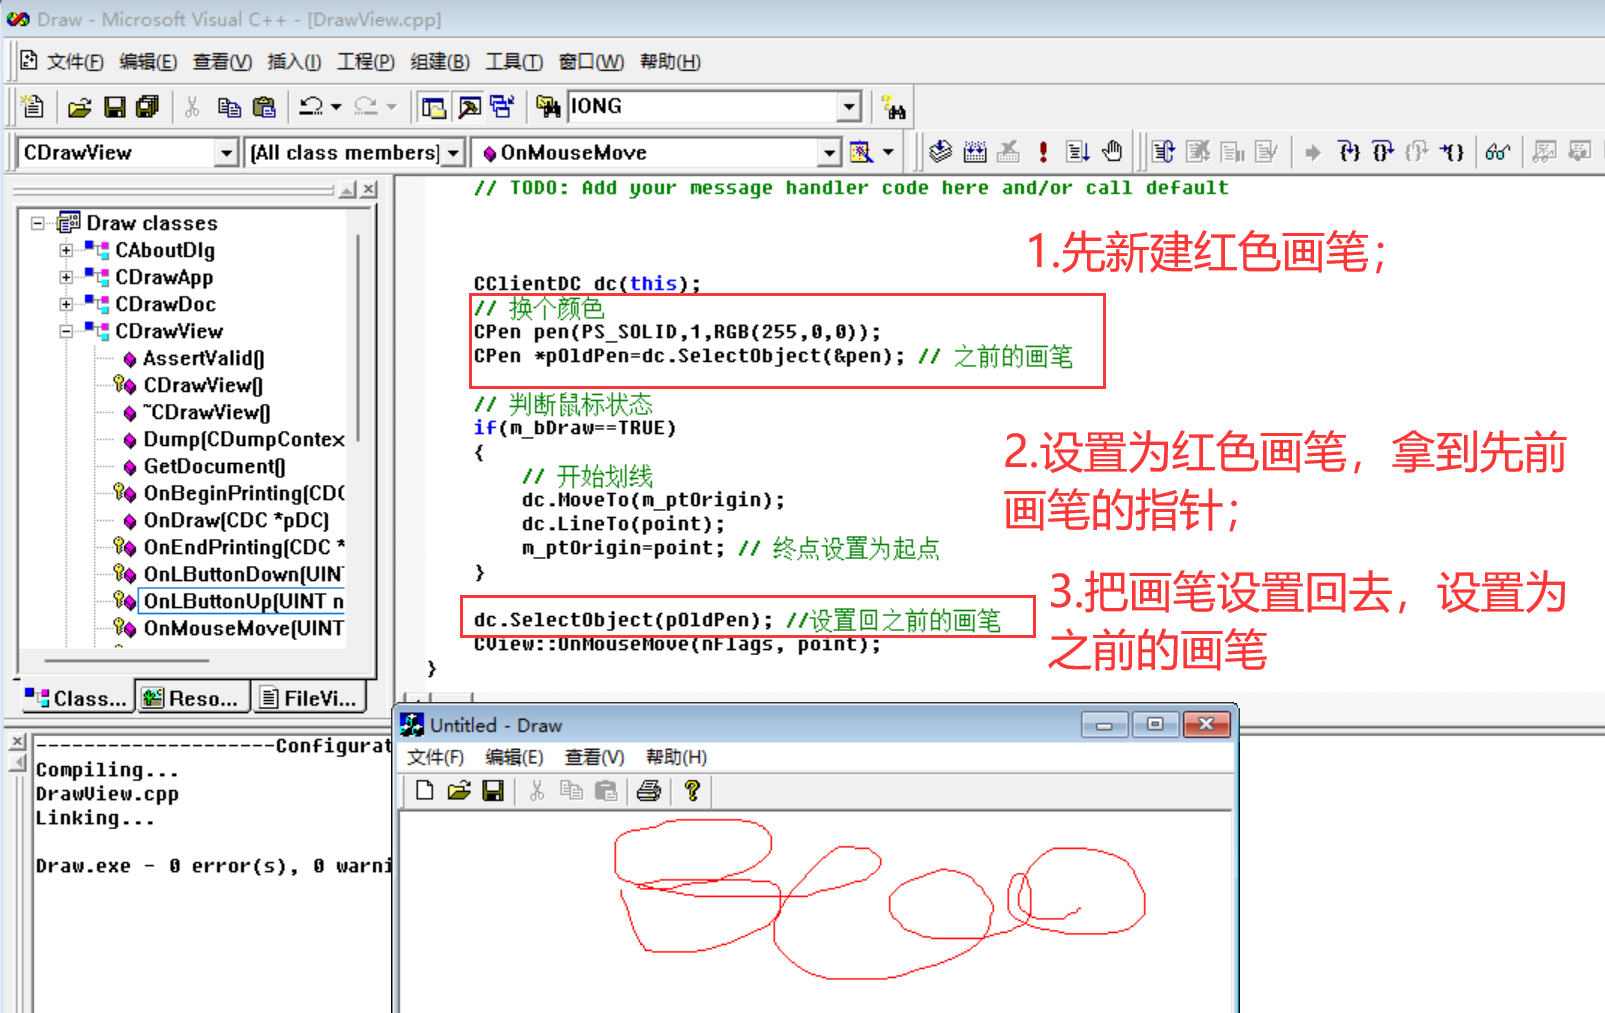
Task: Open the CDrawView class dropdown
Action: (227, 152)
